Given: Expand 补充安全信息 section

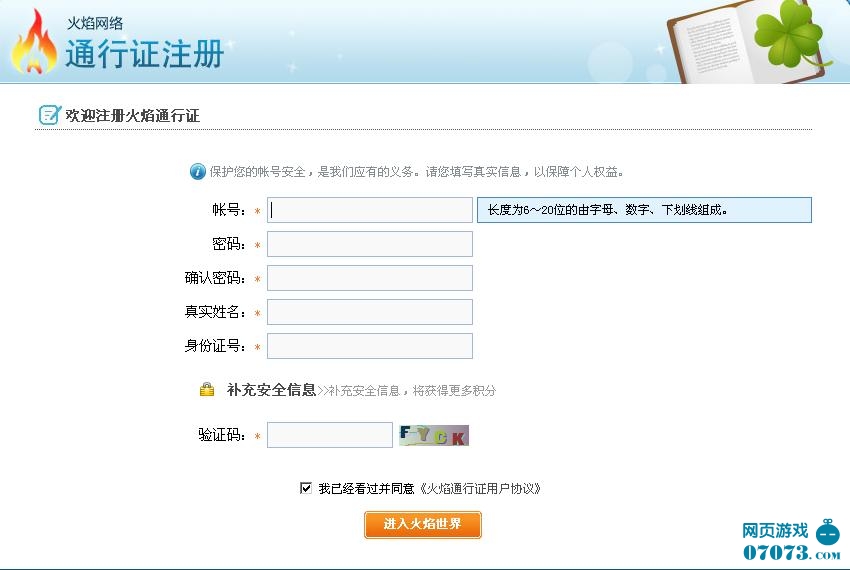Looking at the screenshot, I should tap(271, 390).
